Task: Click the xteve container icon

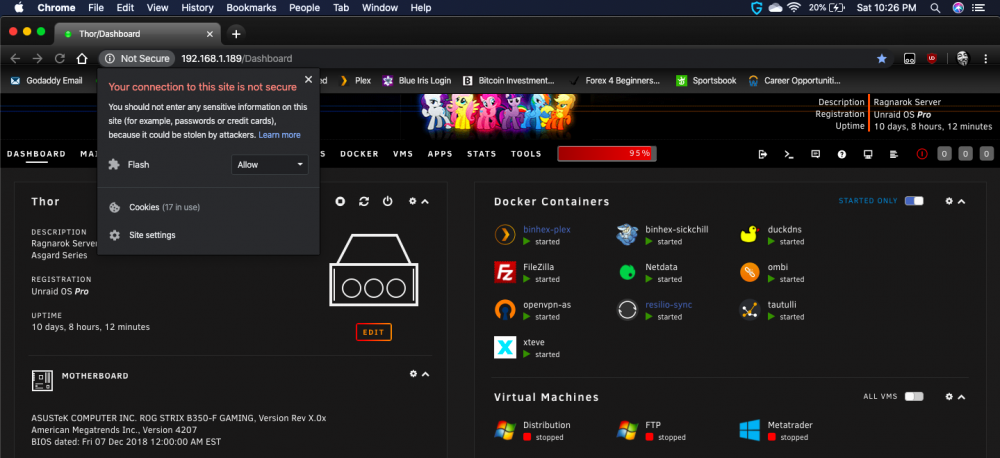Action: (x=504, y=348)
